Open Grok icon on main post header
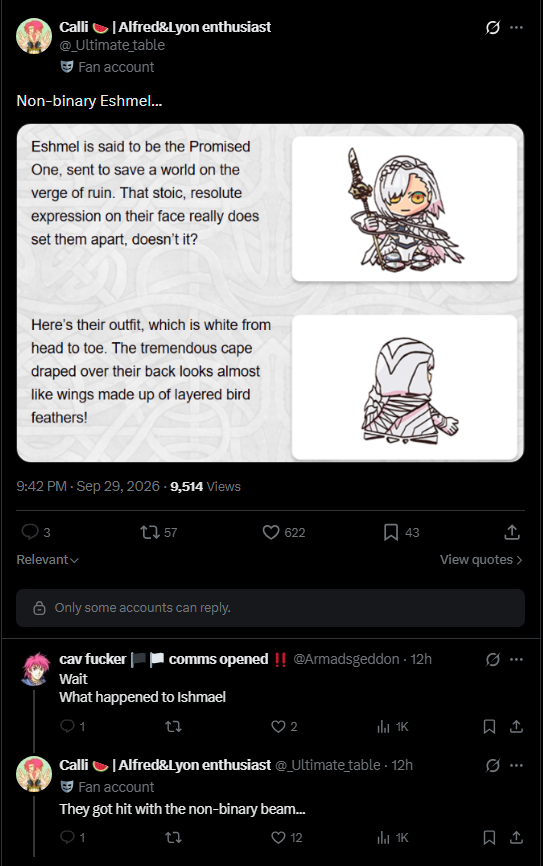This screenshot has height=866, width=543. [x=493, y=27]
